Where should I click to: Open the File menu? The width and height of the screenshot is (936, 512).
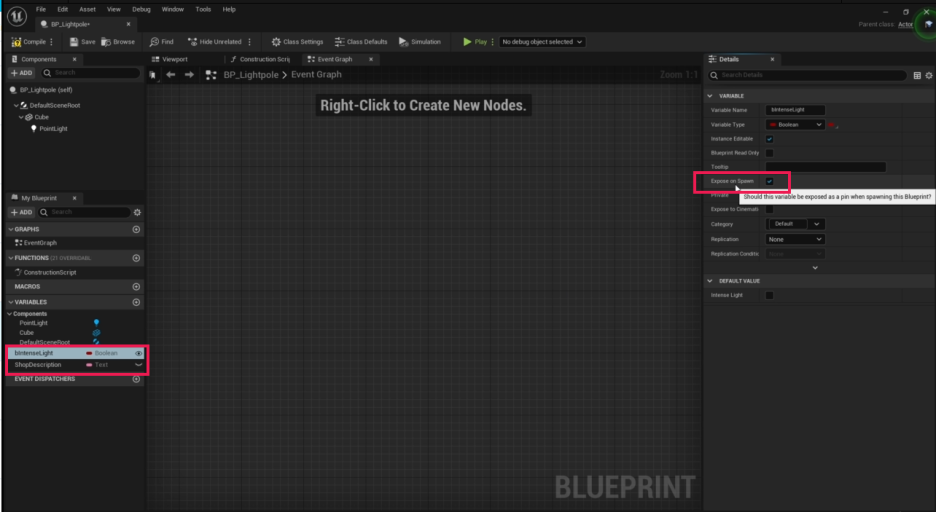pyautogui.click(x=41, y=10)
